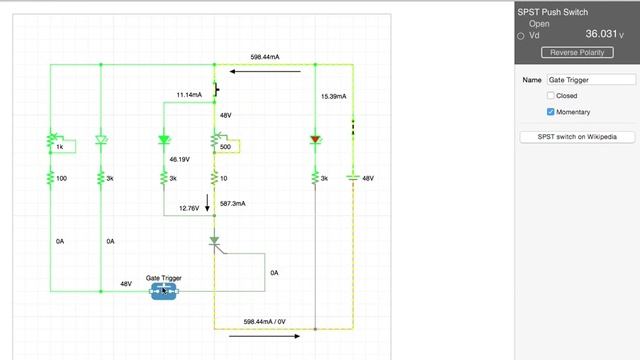The height and width of the screenshot is (360, 640).
Task: Uncheck the Momentary checkbox
Action: [x=551, y=112]
